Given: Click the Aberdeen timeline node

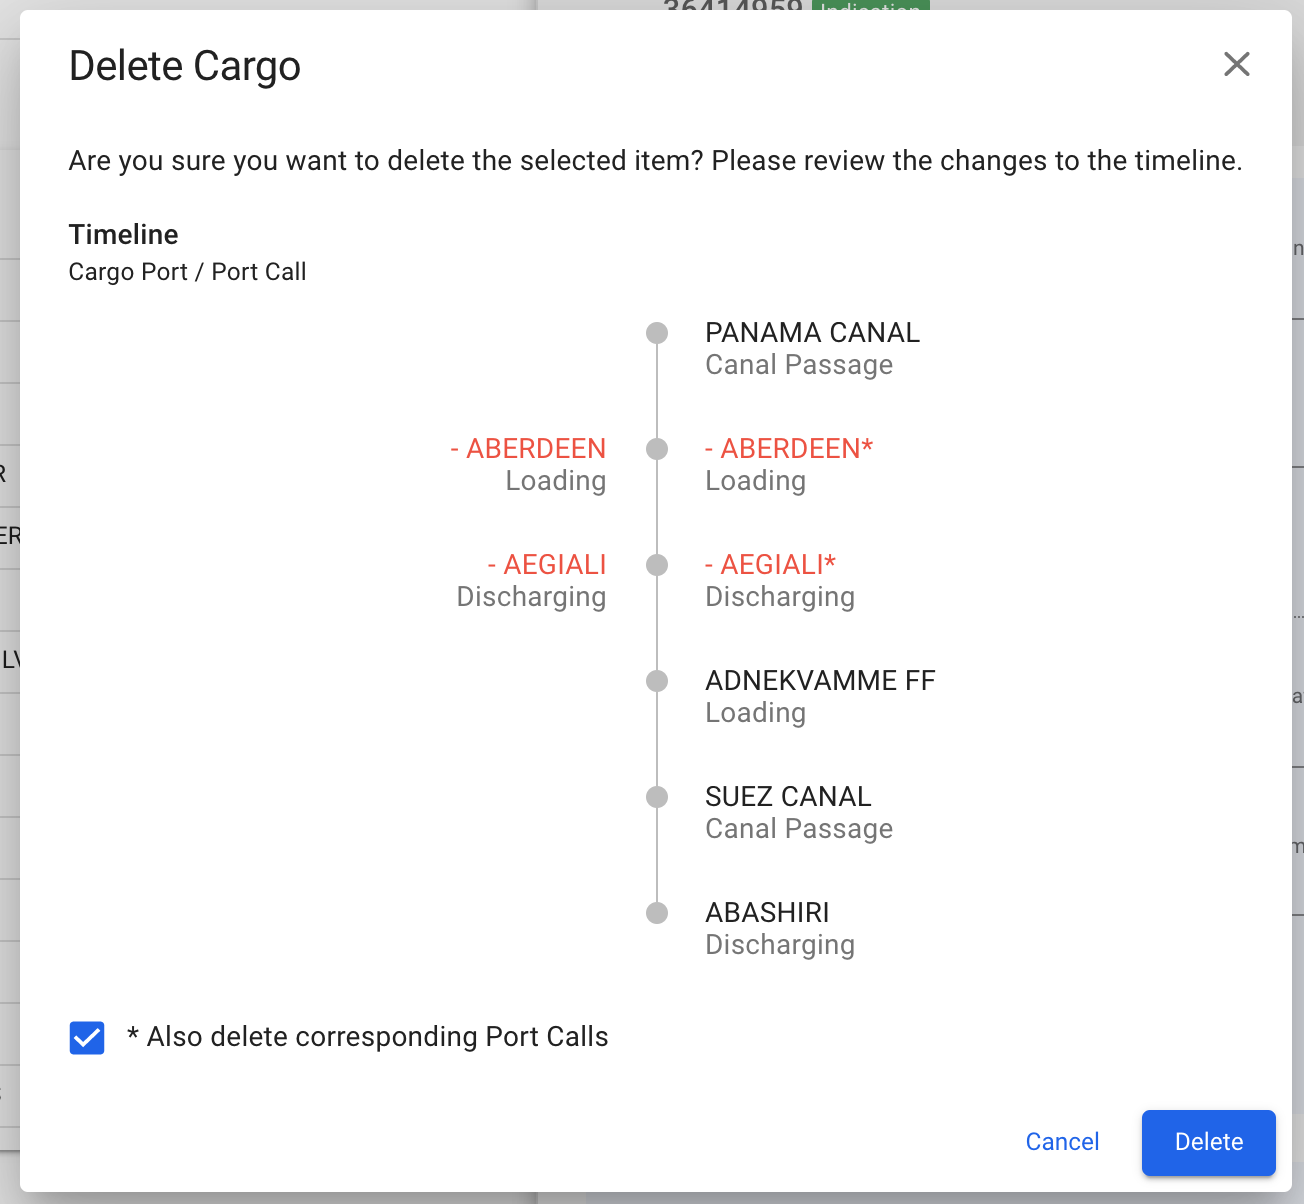Looking at the screenshot, I should [657, 449].
